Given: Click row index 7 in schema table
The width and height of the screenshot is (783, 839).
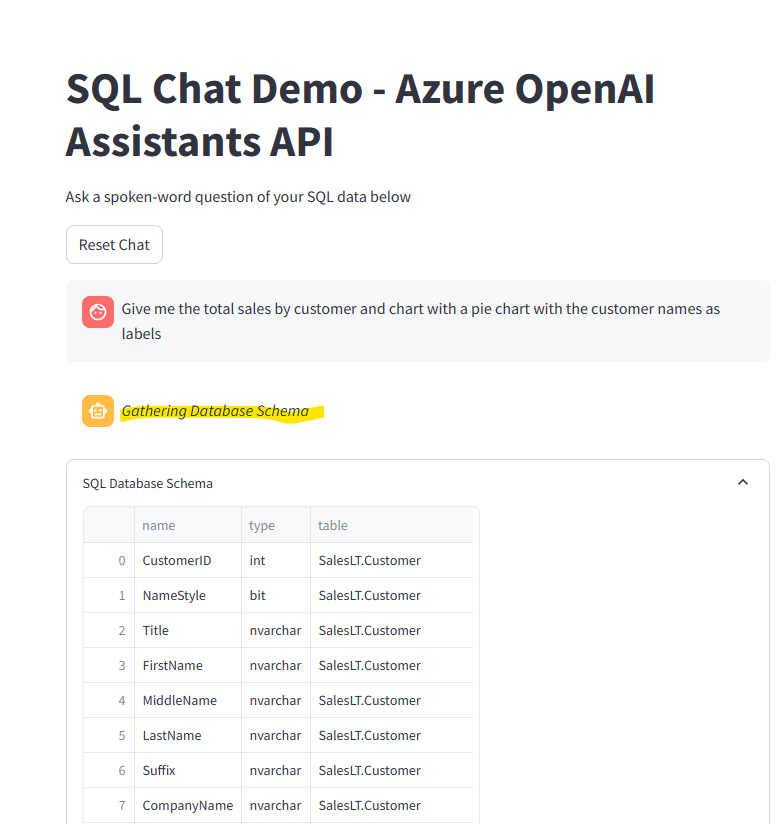Looking at the screenshot, I should 109,805.
